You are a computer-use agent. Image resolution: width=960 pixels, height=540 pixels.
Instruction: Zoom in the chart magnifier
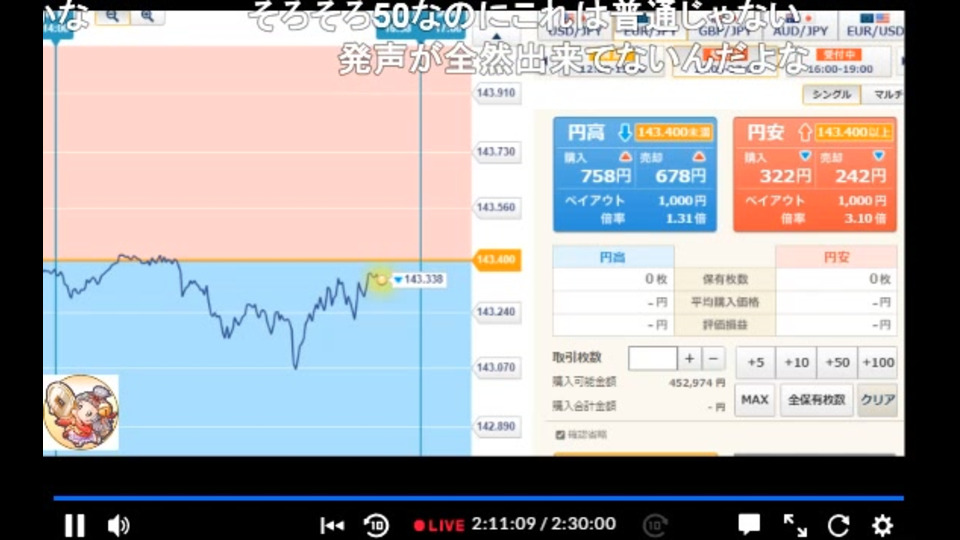click(147, 17)
